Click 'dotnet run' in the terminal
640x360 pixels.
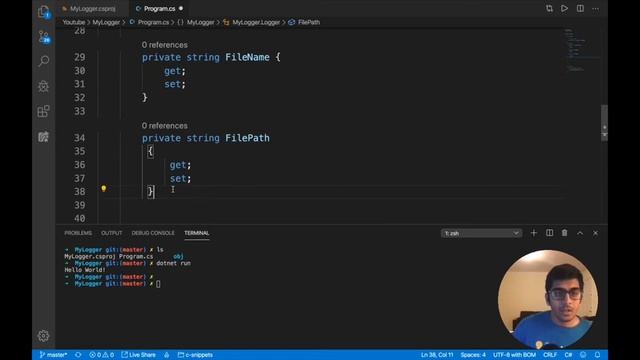click(173, 263)
